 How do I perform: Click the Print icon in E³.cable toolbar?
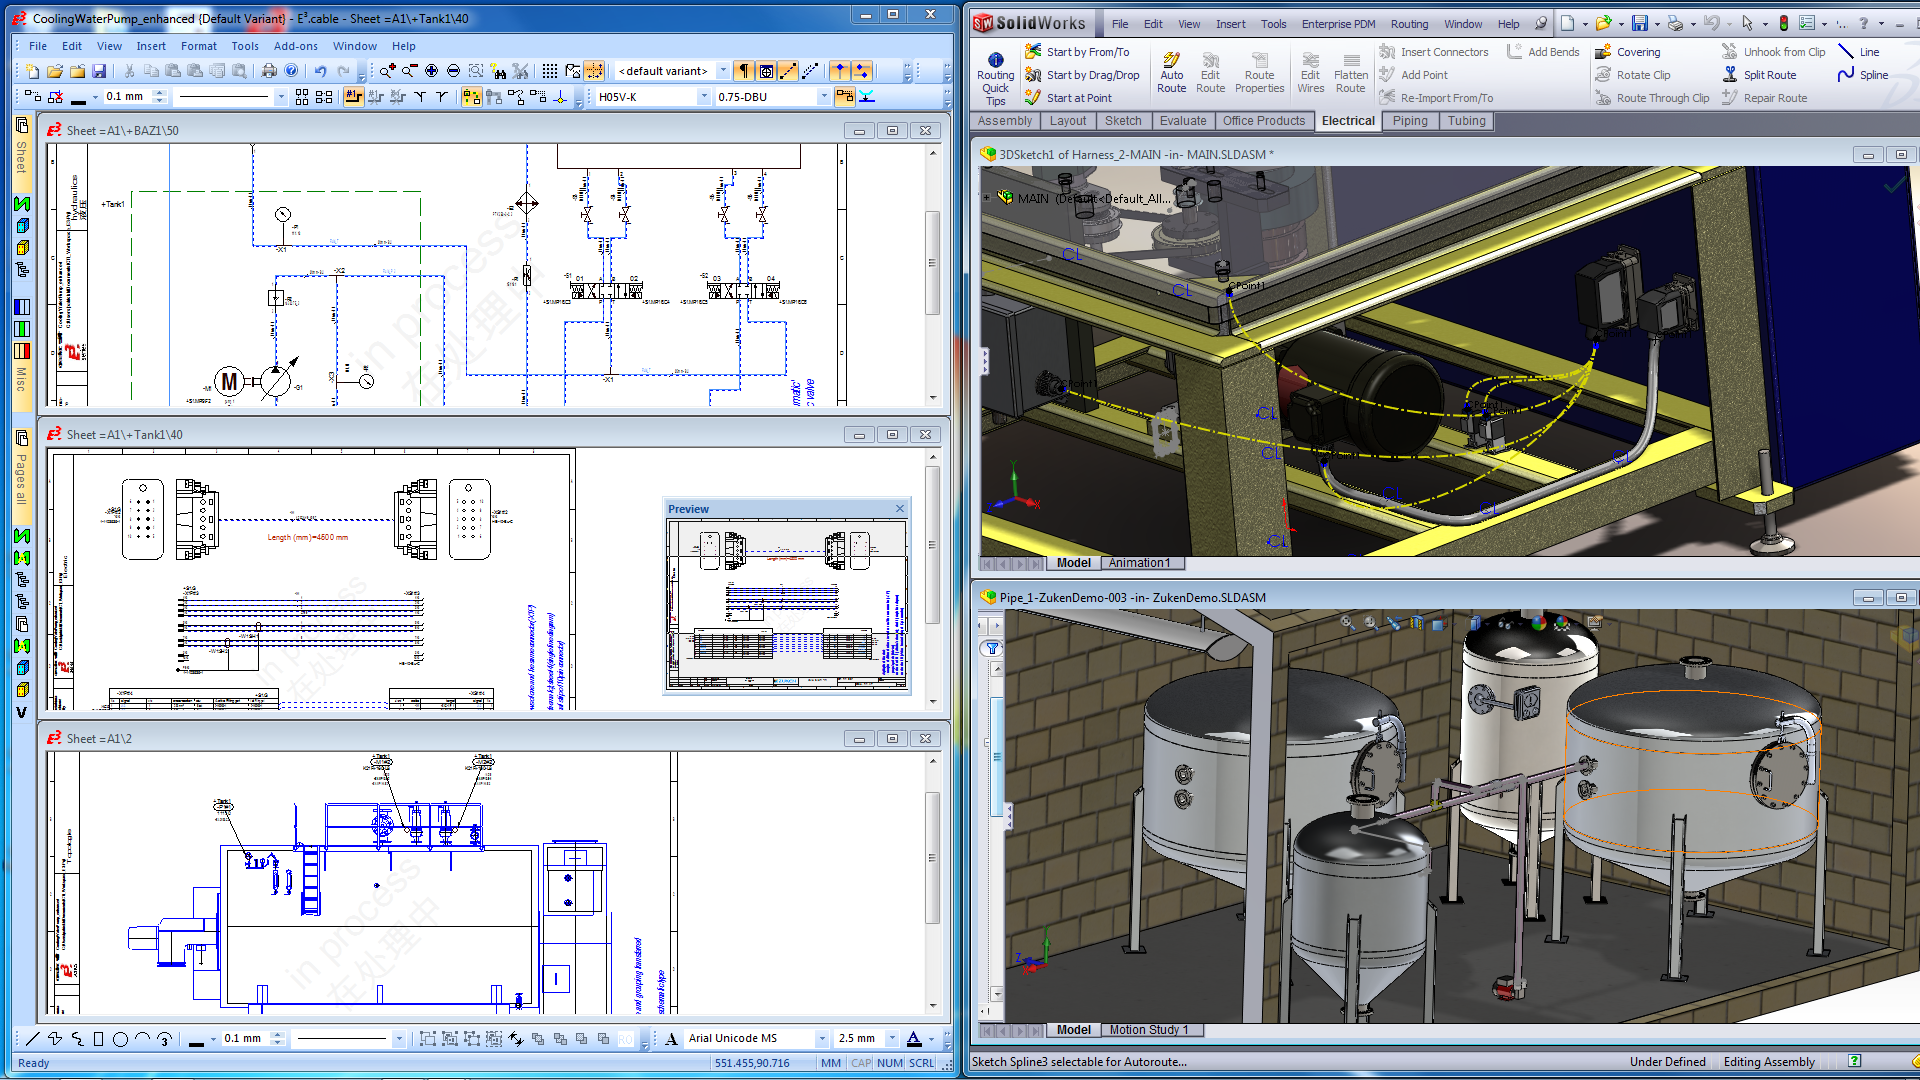(x=268, y=71)
